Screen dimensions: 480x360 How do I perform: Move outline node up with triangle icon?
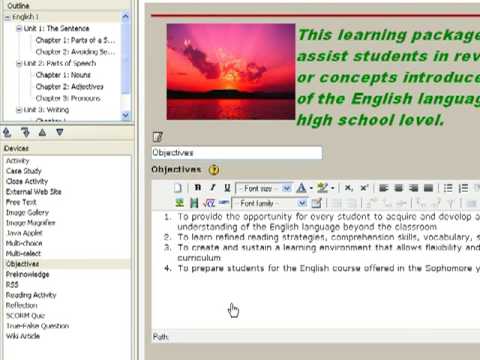click(42, 132)
